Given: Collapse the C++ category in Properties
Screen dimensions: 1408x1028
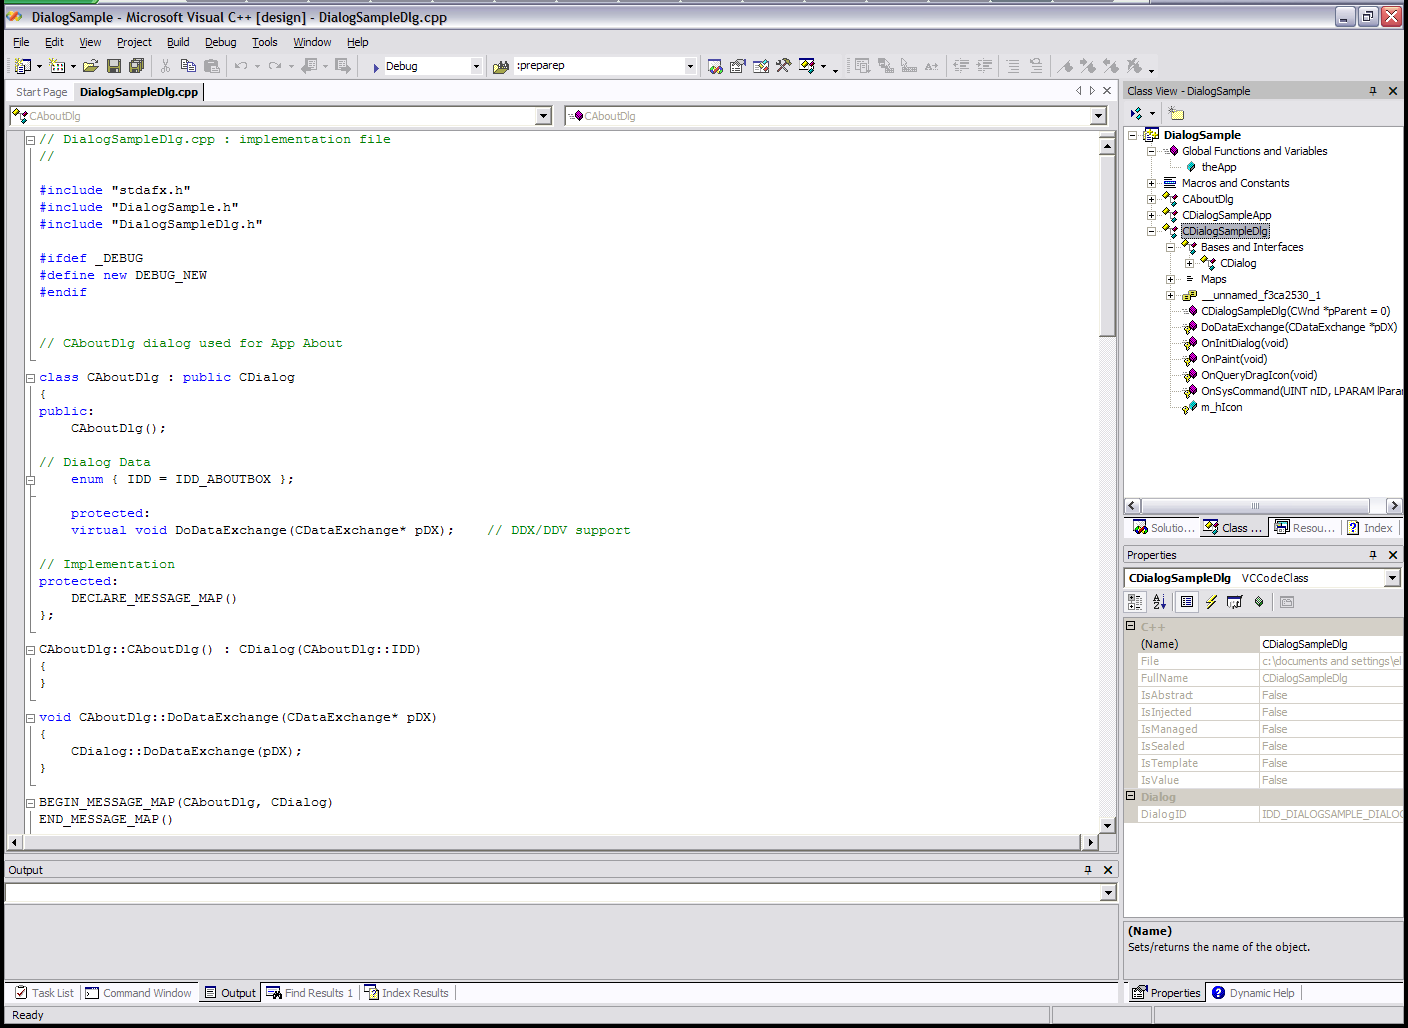Looking at the screenshot, I should [x=1131, y=626].
